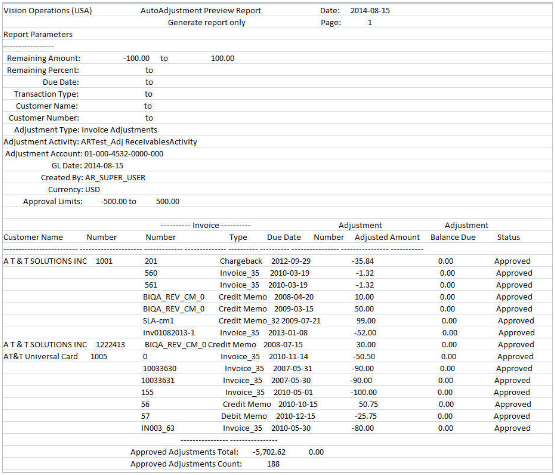Select the 'Status' column header
The image size is (555, 475).
point(509,238)
